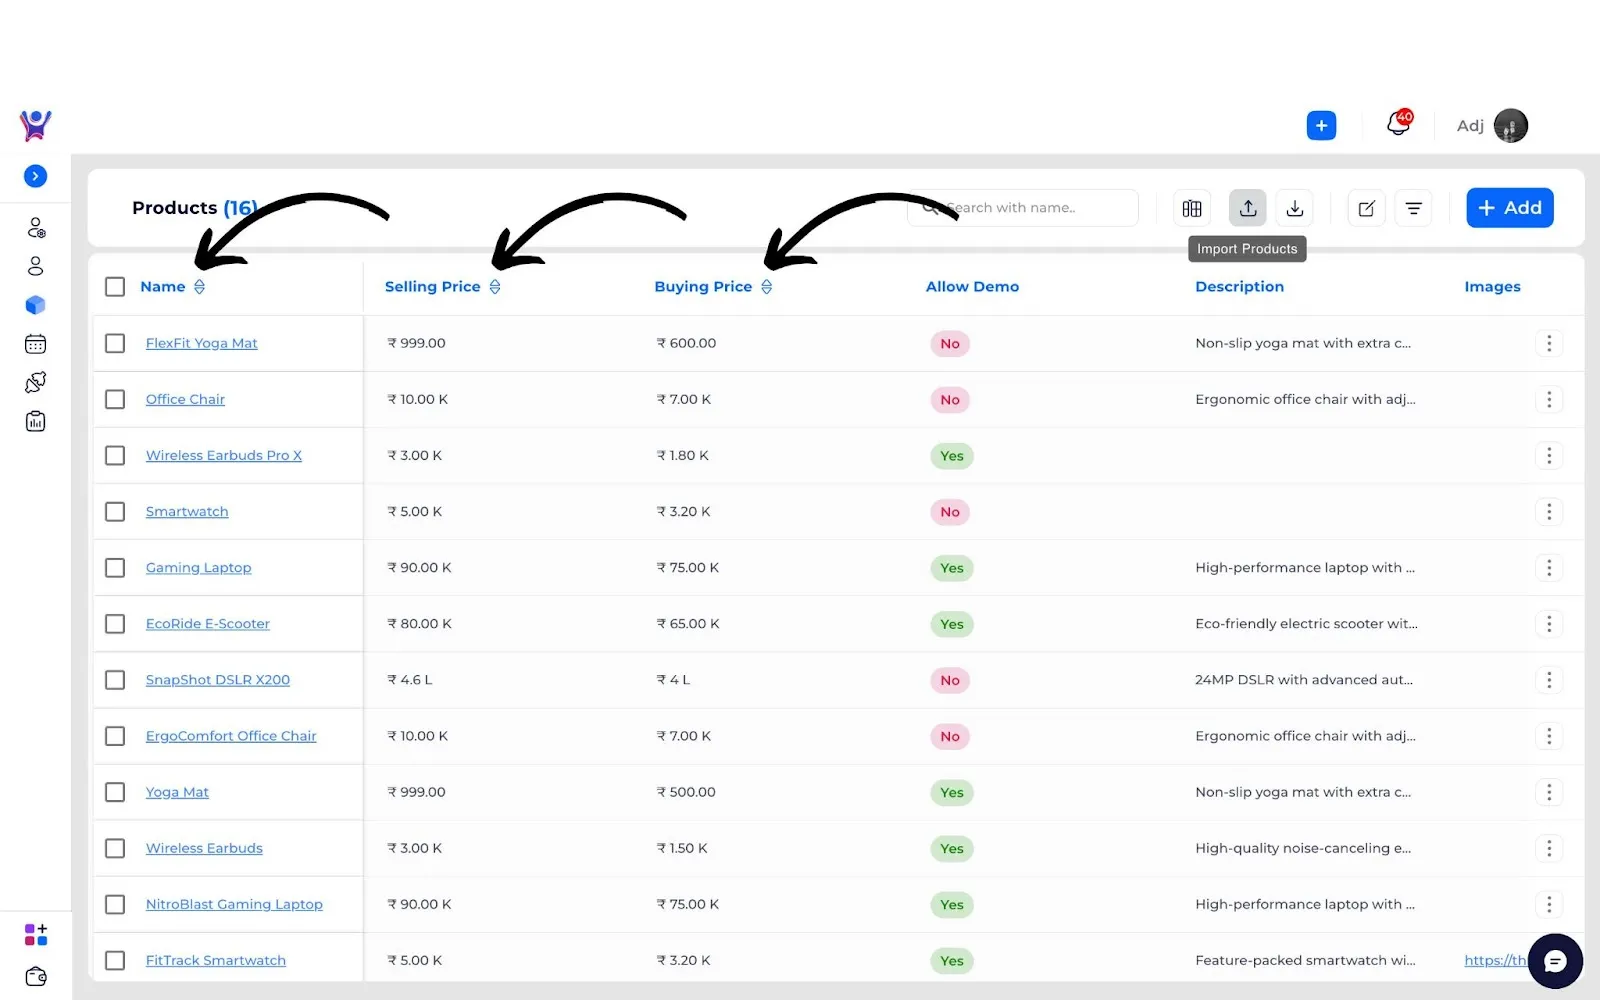1600x1000 pixels.
Task: Click the Allow Demo column header
Action: tap(972, 287)
